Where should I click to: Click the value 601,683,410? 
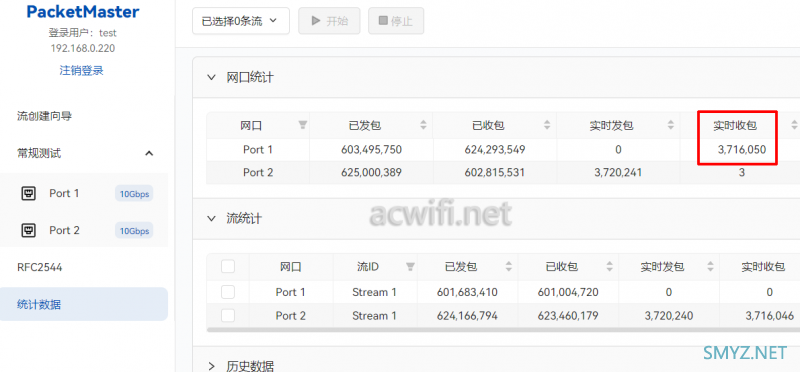tap(467, 292)
